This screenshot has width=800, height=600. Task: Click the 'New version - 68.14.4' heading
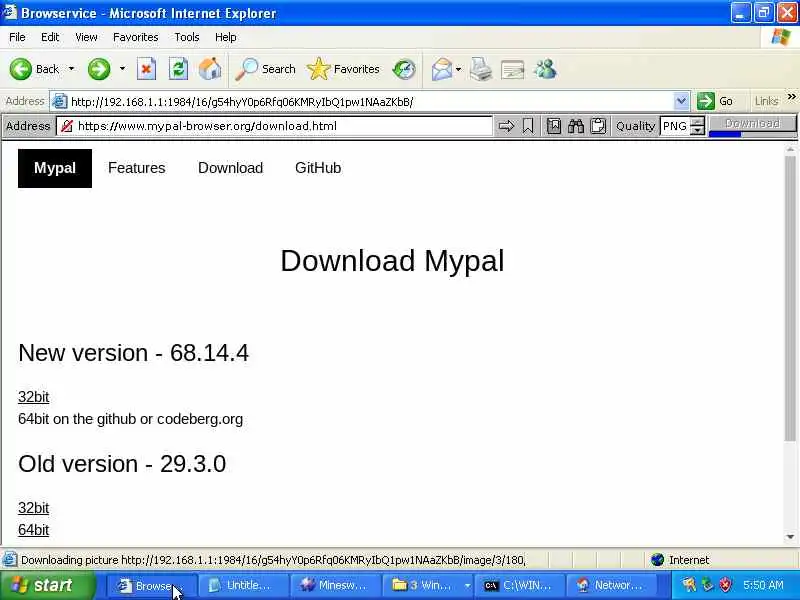pyautogui.click(x=134, y=353)
